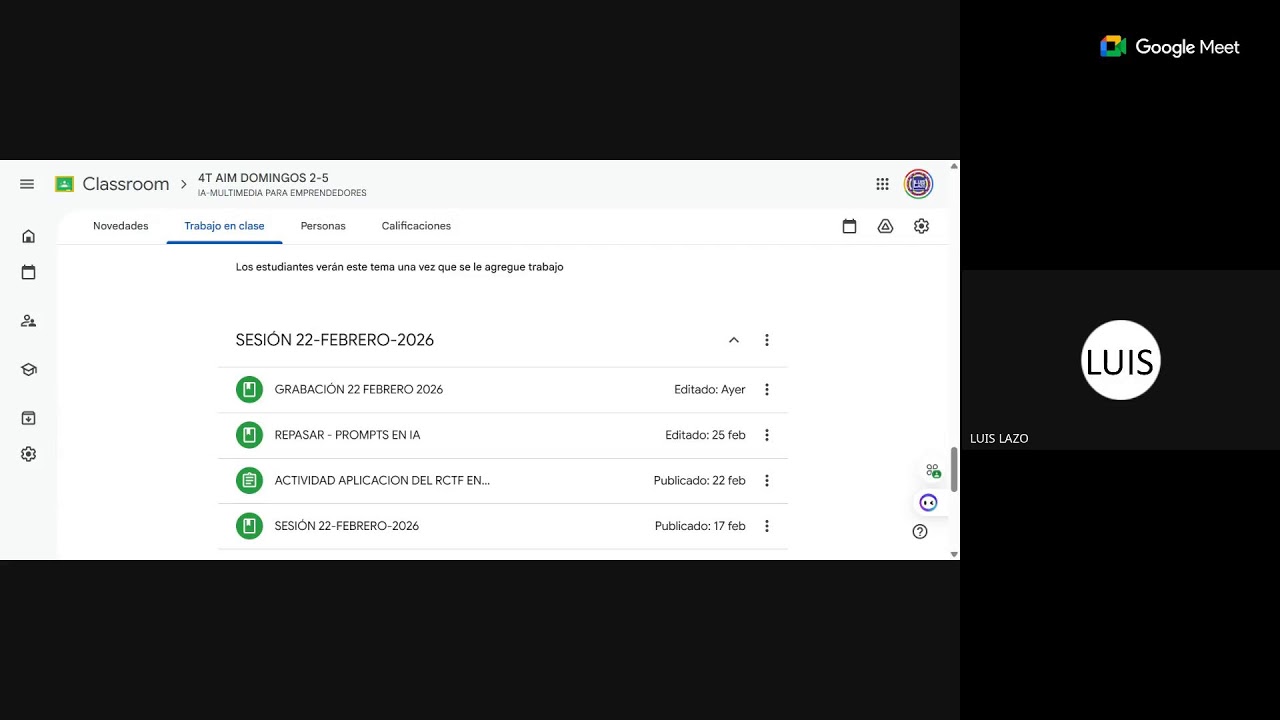The width and height of the screenshot is (1280, 720).
Task: Open more options for ACTIVIDAD APLICACION DEL RCTF
Action: click(767, 480)
